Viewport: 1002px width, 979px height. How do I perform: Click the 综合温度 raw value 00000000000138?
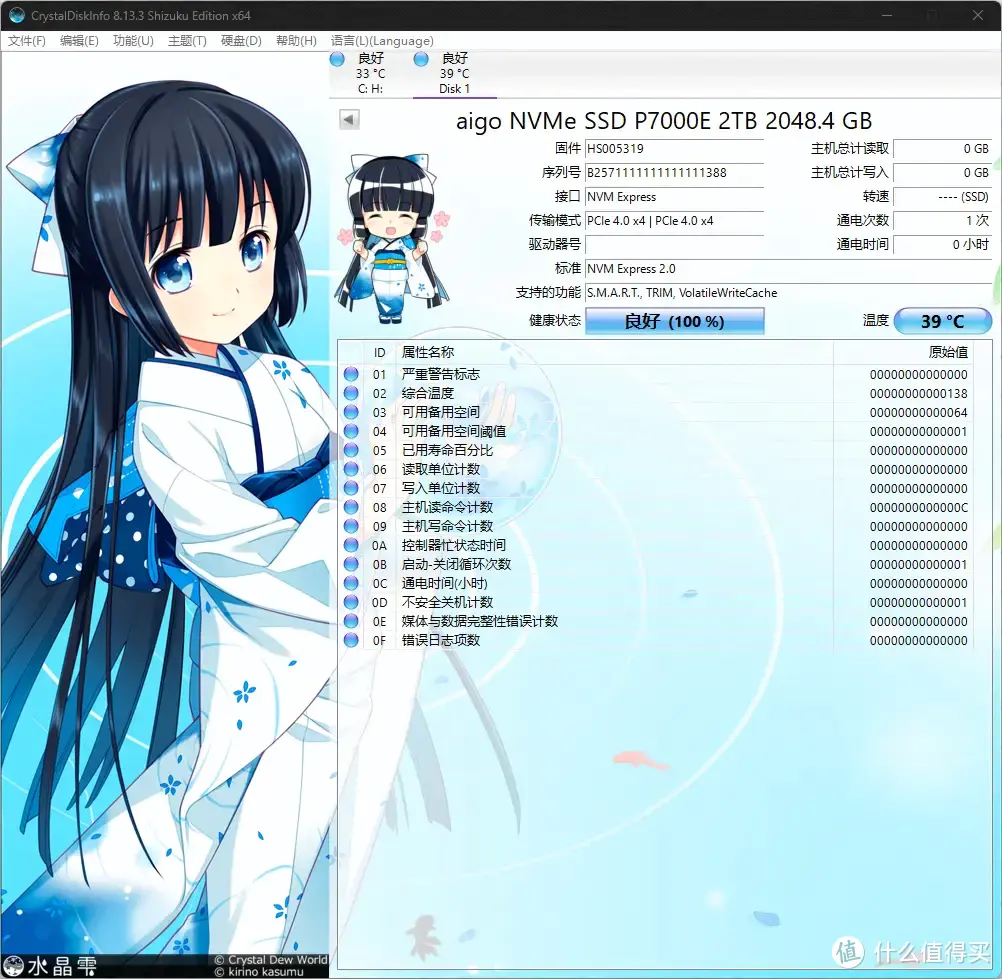pos(918,394)
